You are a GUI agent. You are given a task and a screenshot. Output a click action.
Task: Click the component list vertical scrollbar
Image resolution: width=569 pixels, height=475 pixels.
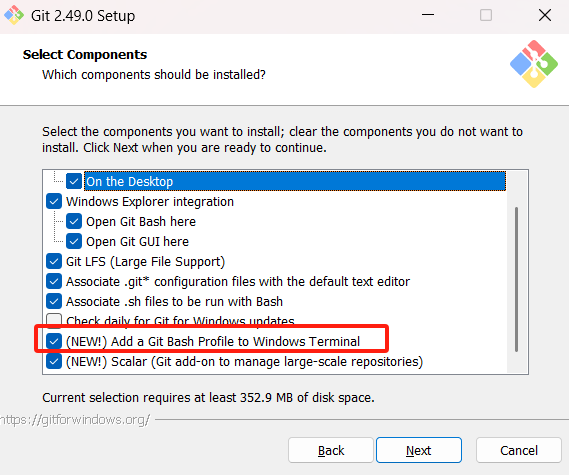tap(516, 279)
